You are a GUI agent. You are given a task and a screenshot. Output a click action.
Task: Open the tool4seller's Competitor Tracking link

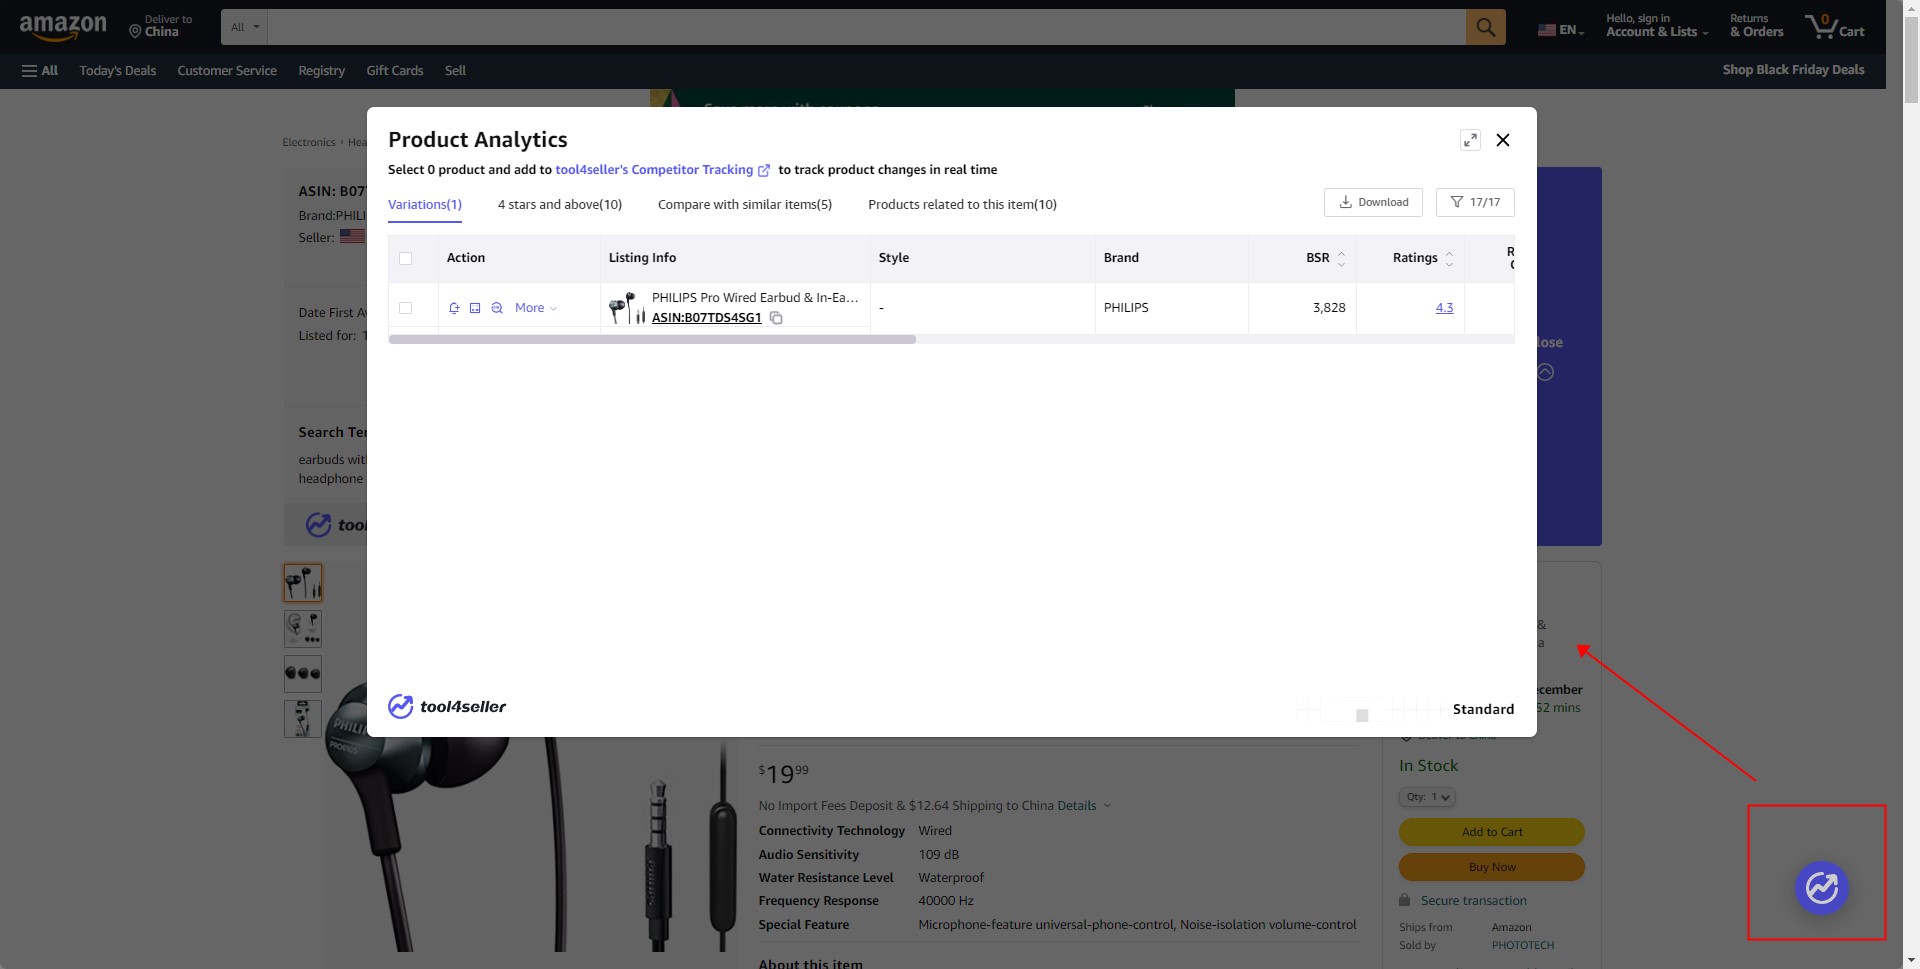[654, 170]
